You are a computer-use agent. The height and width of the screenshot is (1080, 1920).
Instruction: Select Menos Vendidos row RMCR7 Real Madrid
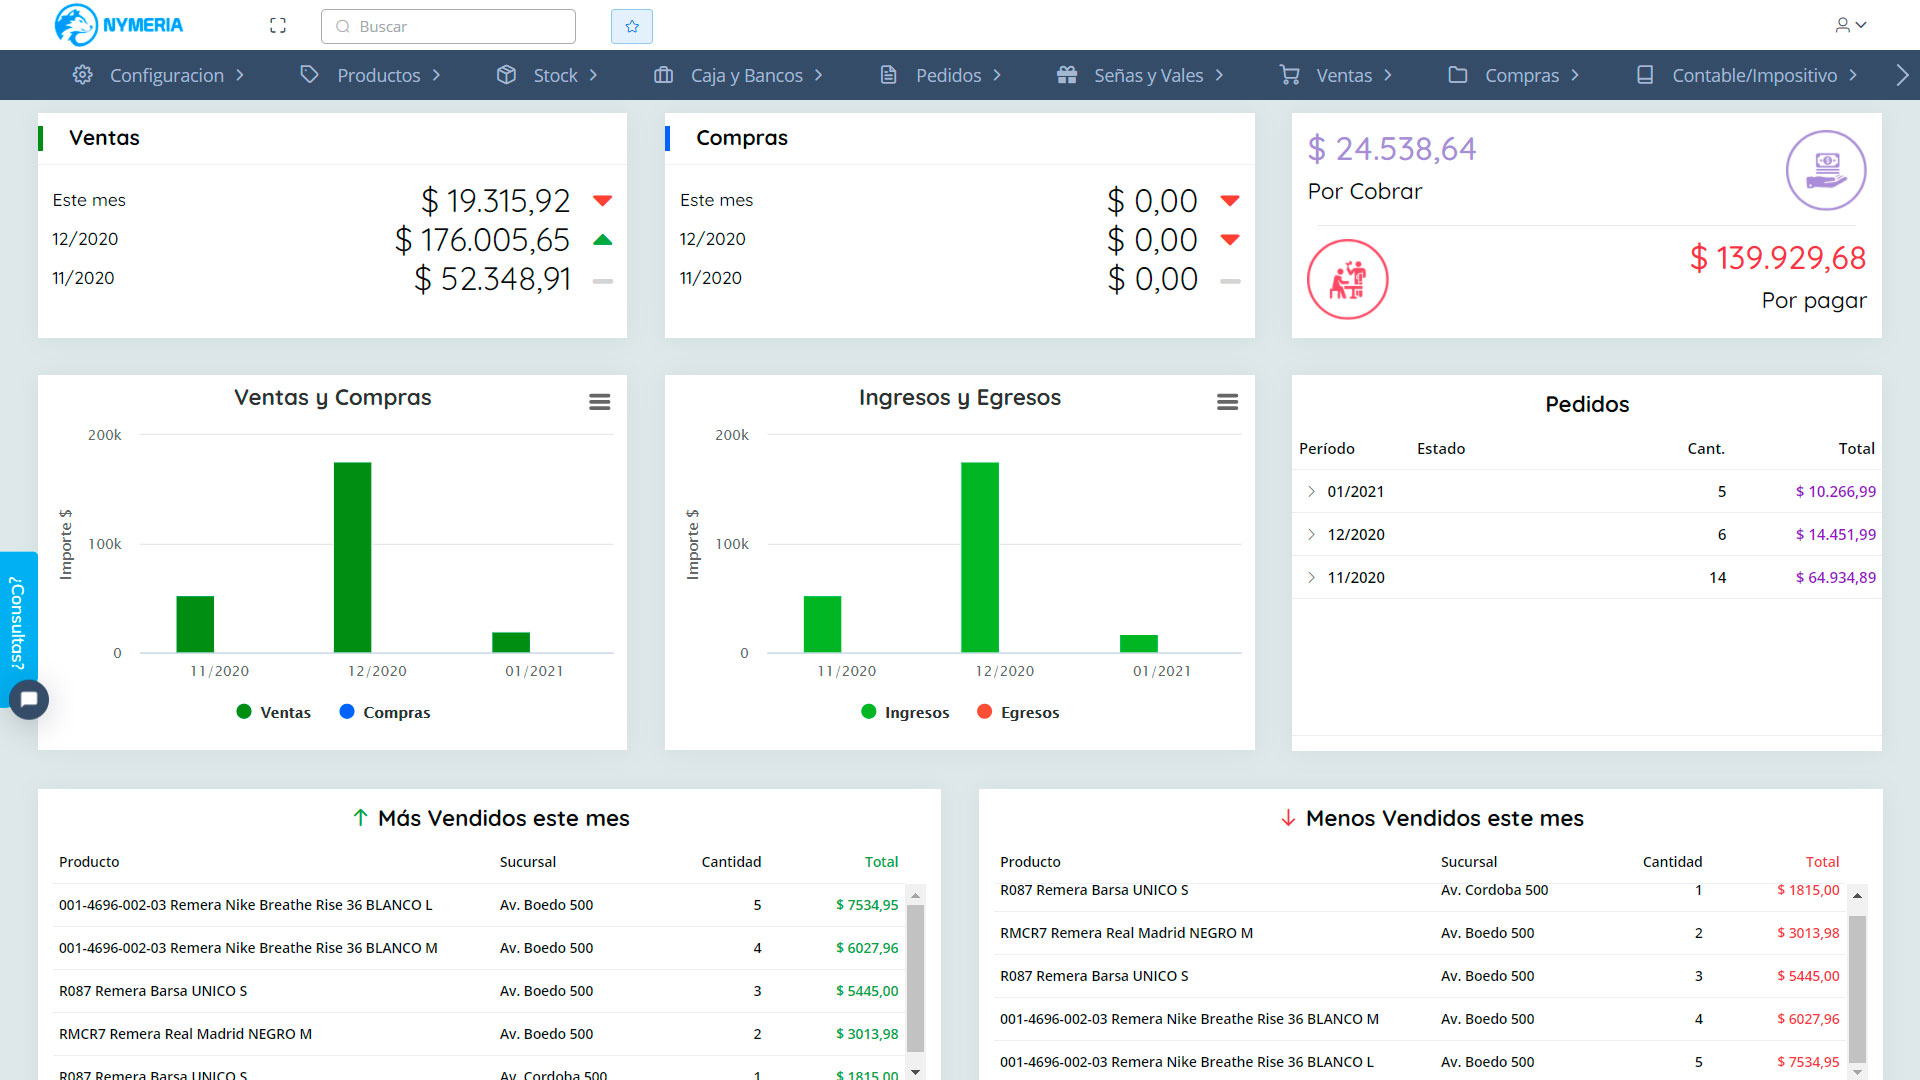(x=1421, y=933)
